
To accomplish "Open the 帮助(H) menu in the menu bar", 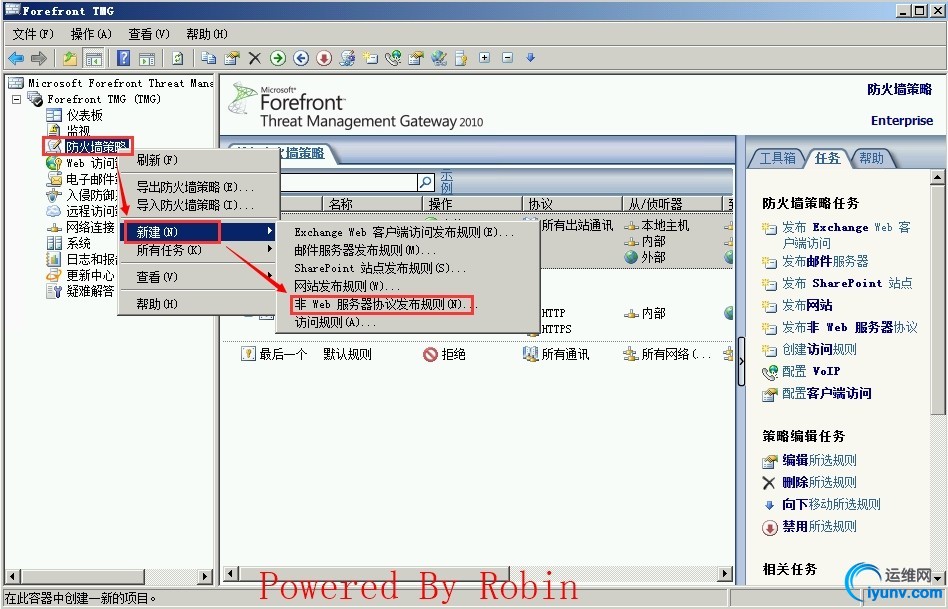I will click(x=207, y=34).
